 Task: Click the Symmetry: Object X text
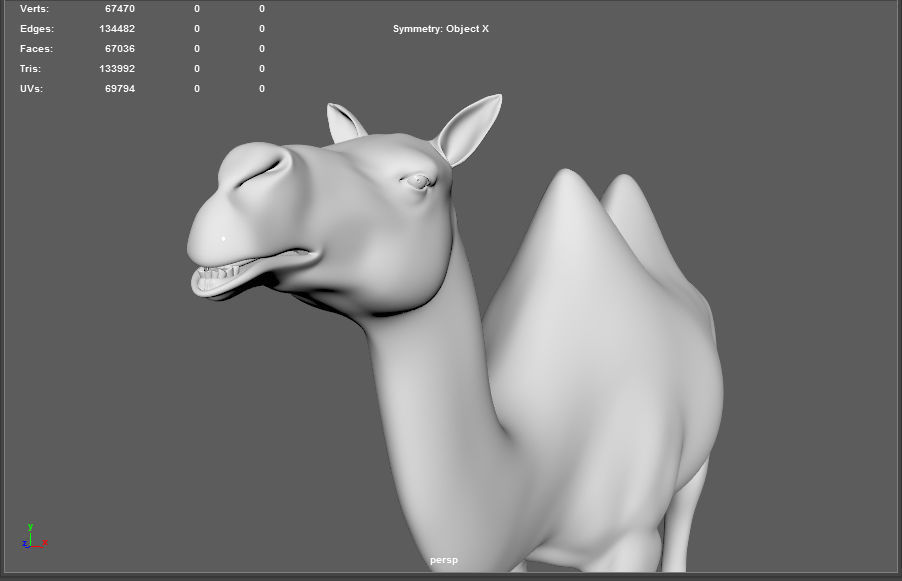441,29
